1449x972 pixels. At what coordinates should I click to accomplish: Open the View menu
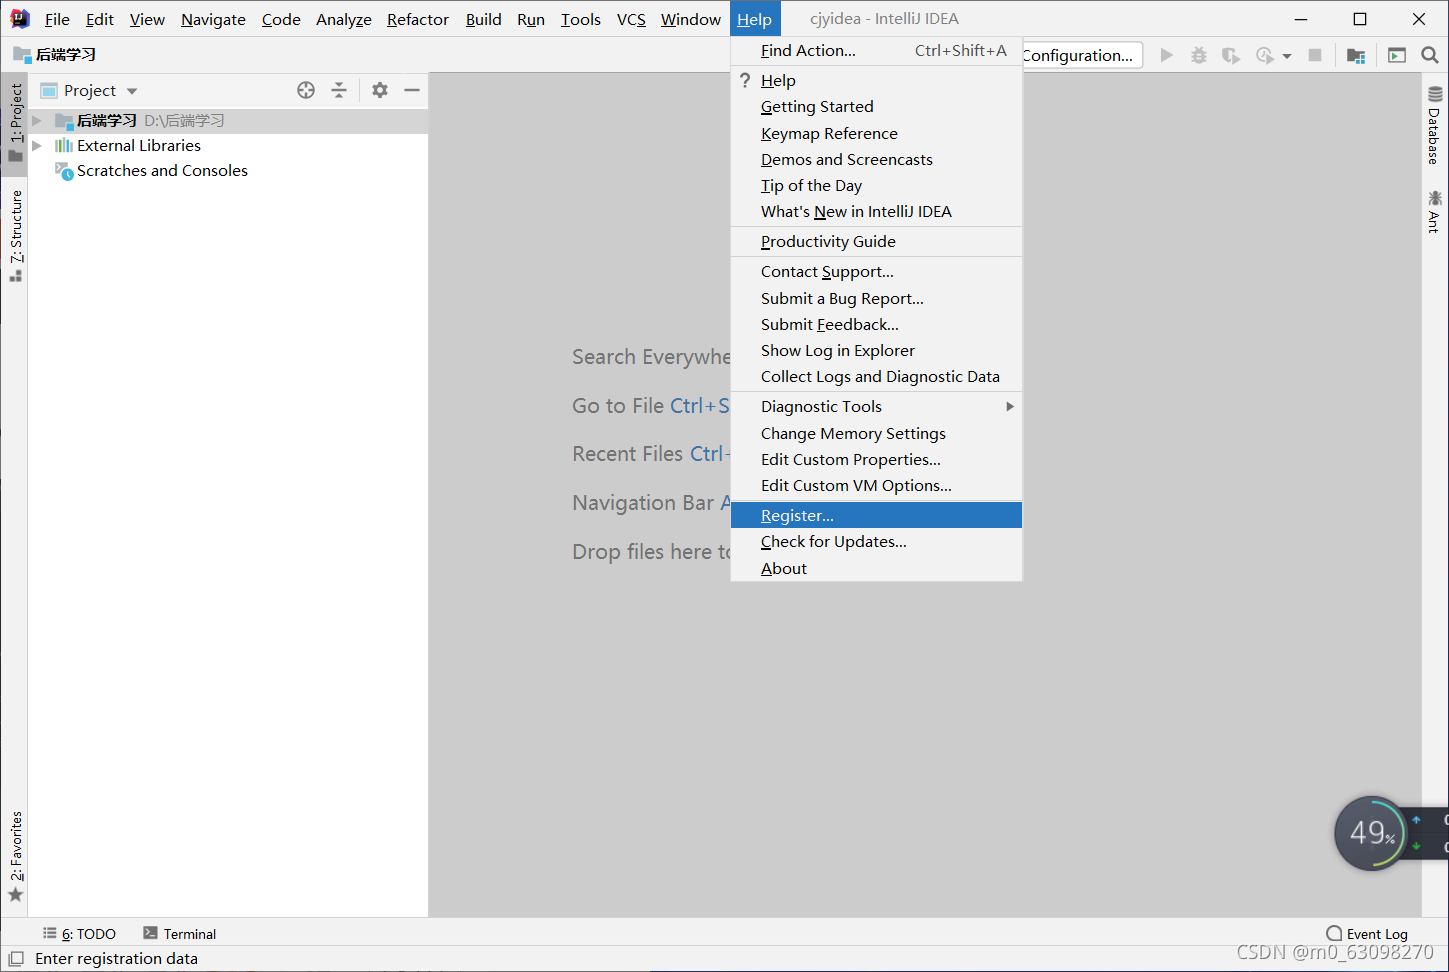(x=147, y=19)
